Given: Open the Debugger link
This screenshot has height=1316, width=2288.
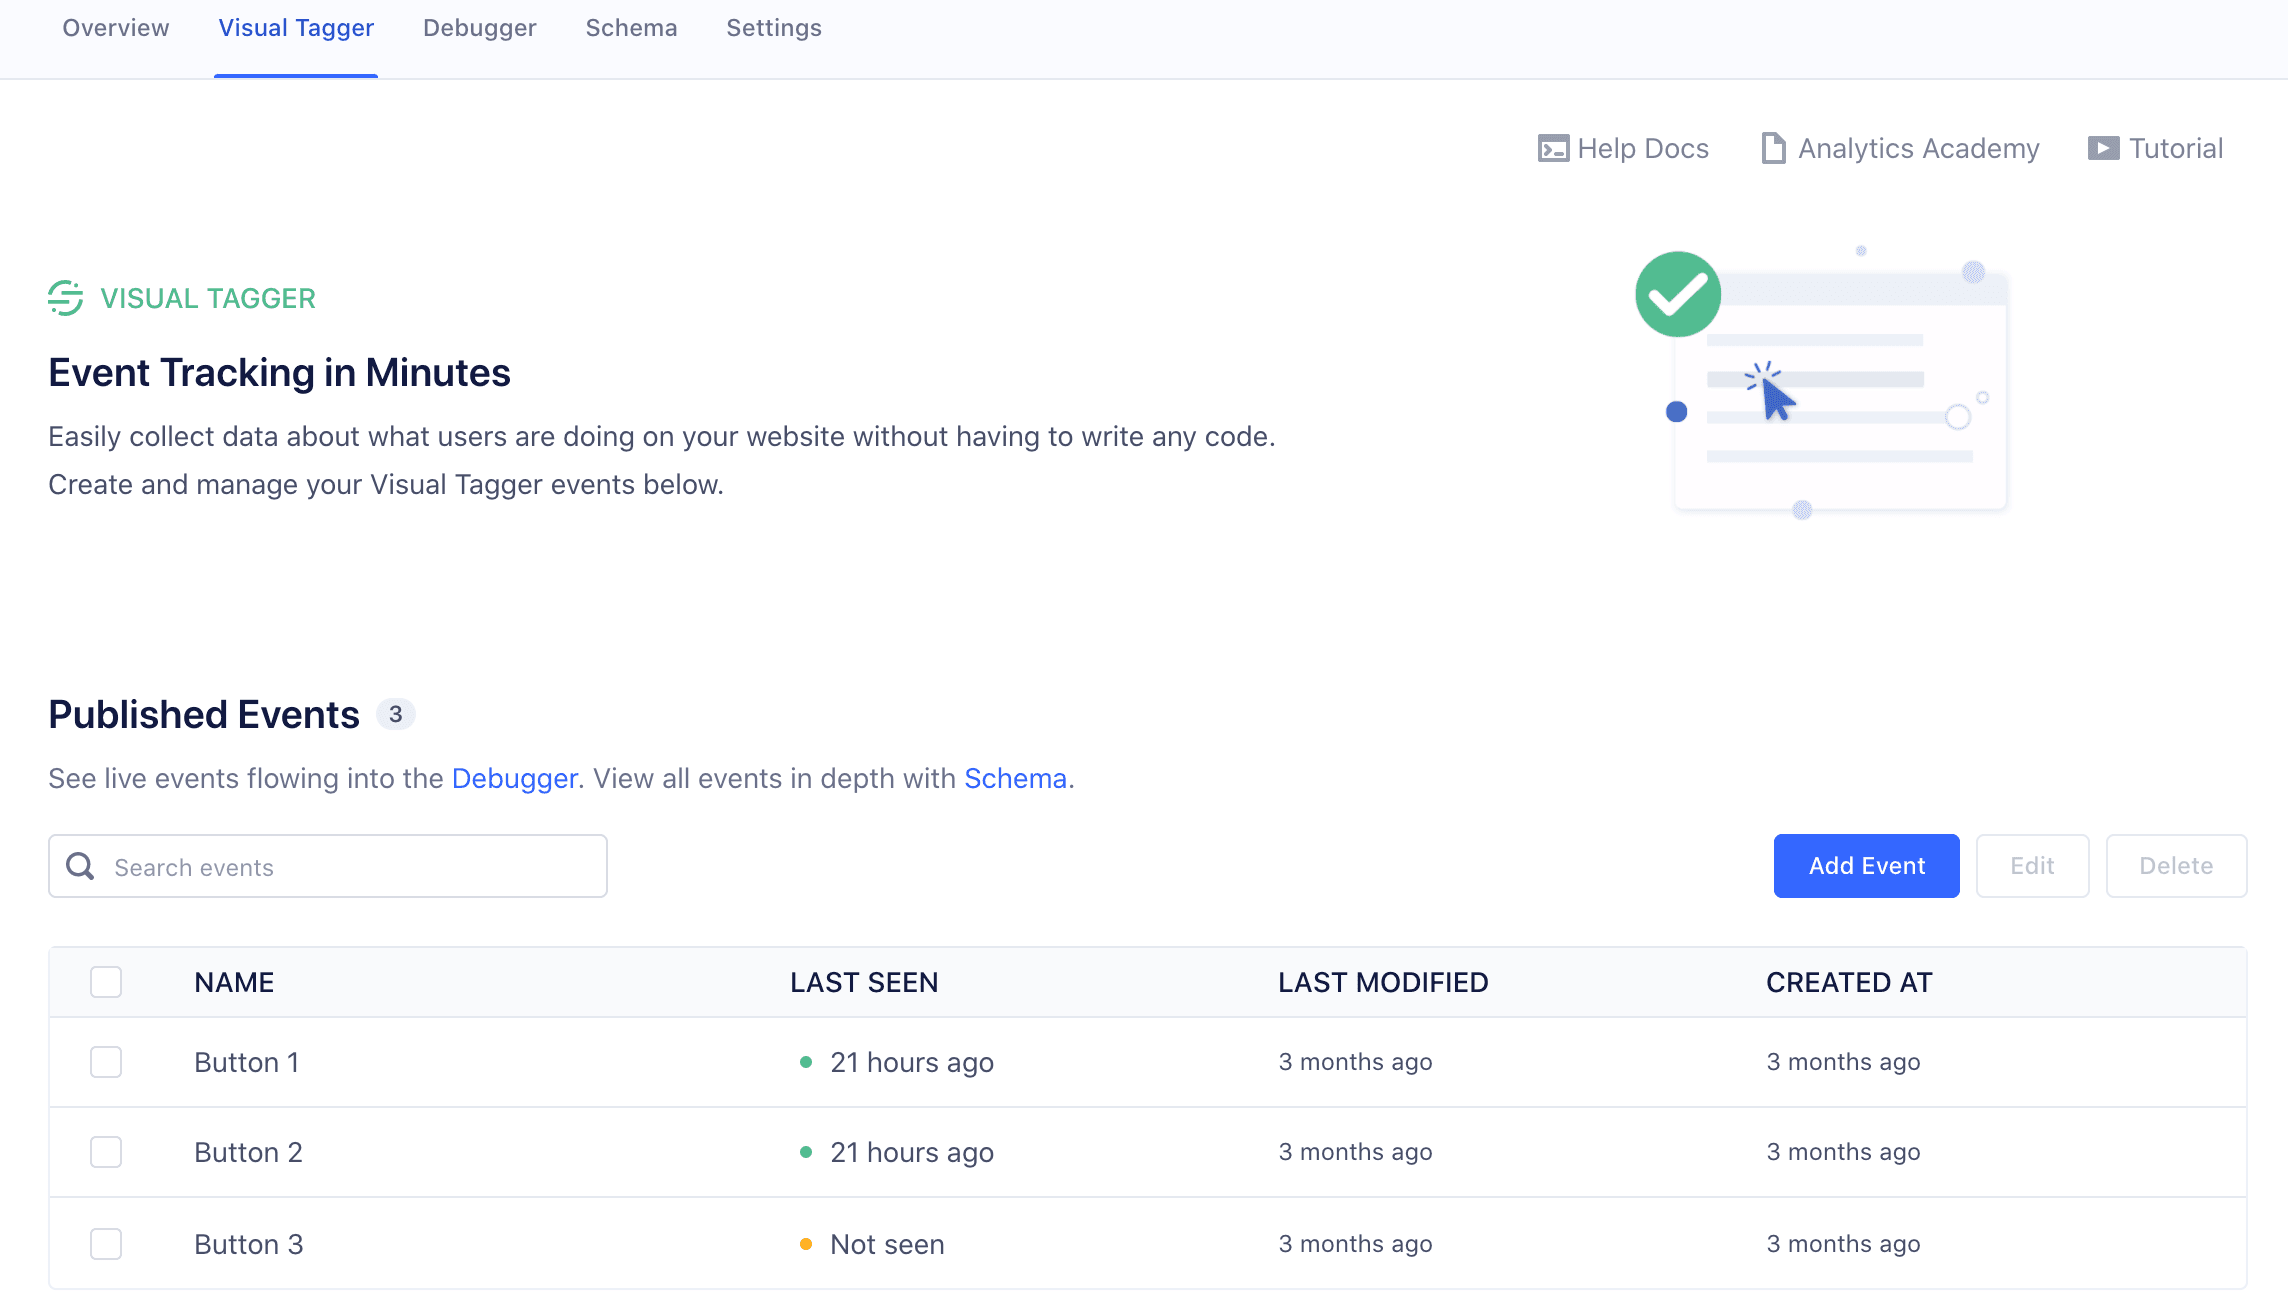Looking at the screenshot, I should pyautogui.click(x=514, y=778).
